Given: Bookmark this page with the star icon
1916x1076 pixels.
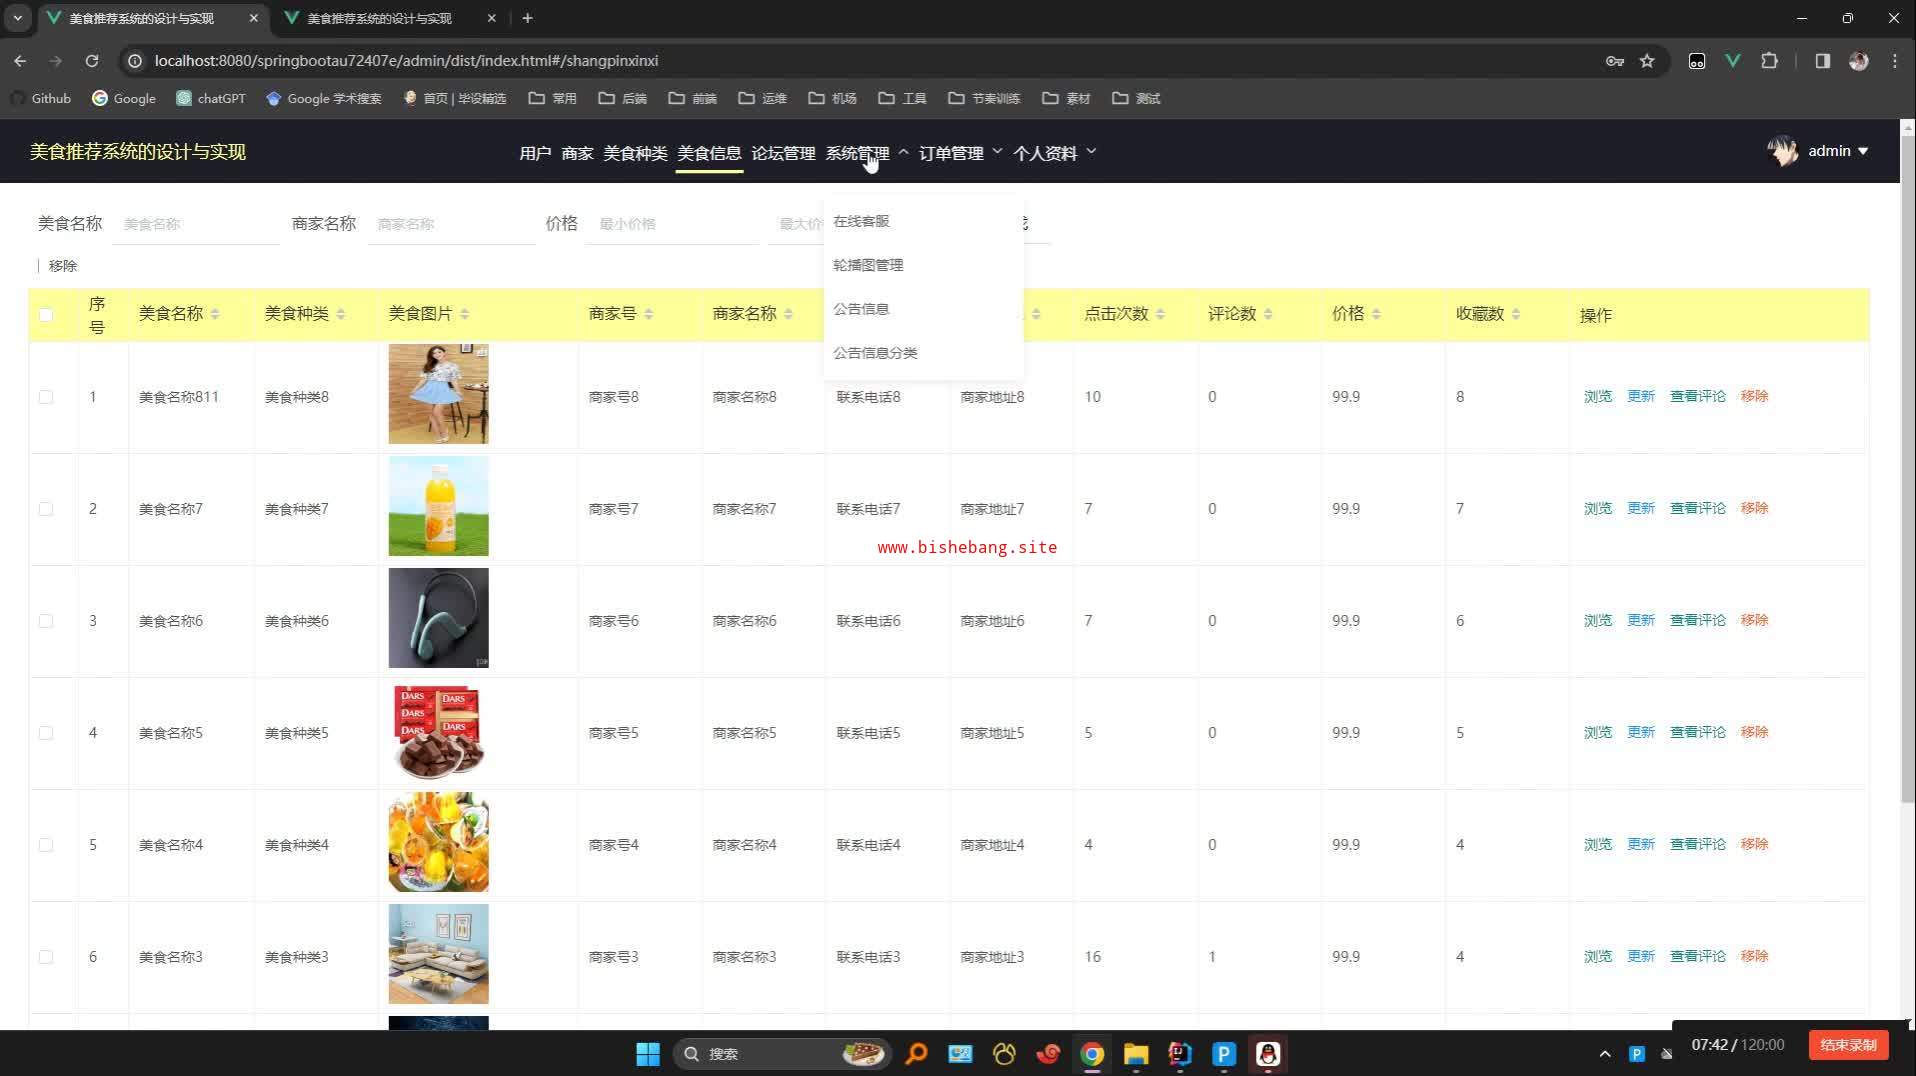Looking at the screenshot, I should click(x=1647, y=61).
